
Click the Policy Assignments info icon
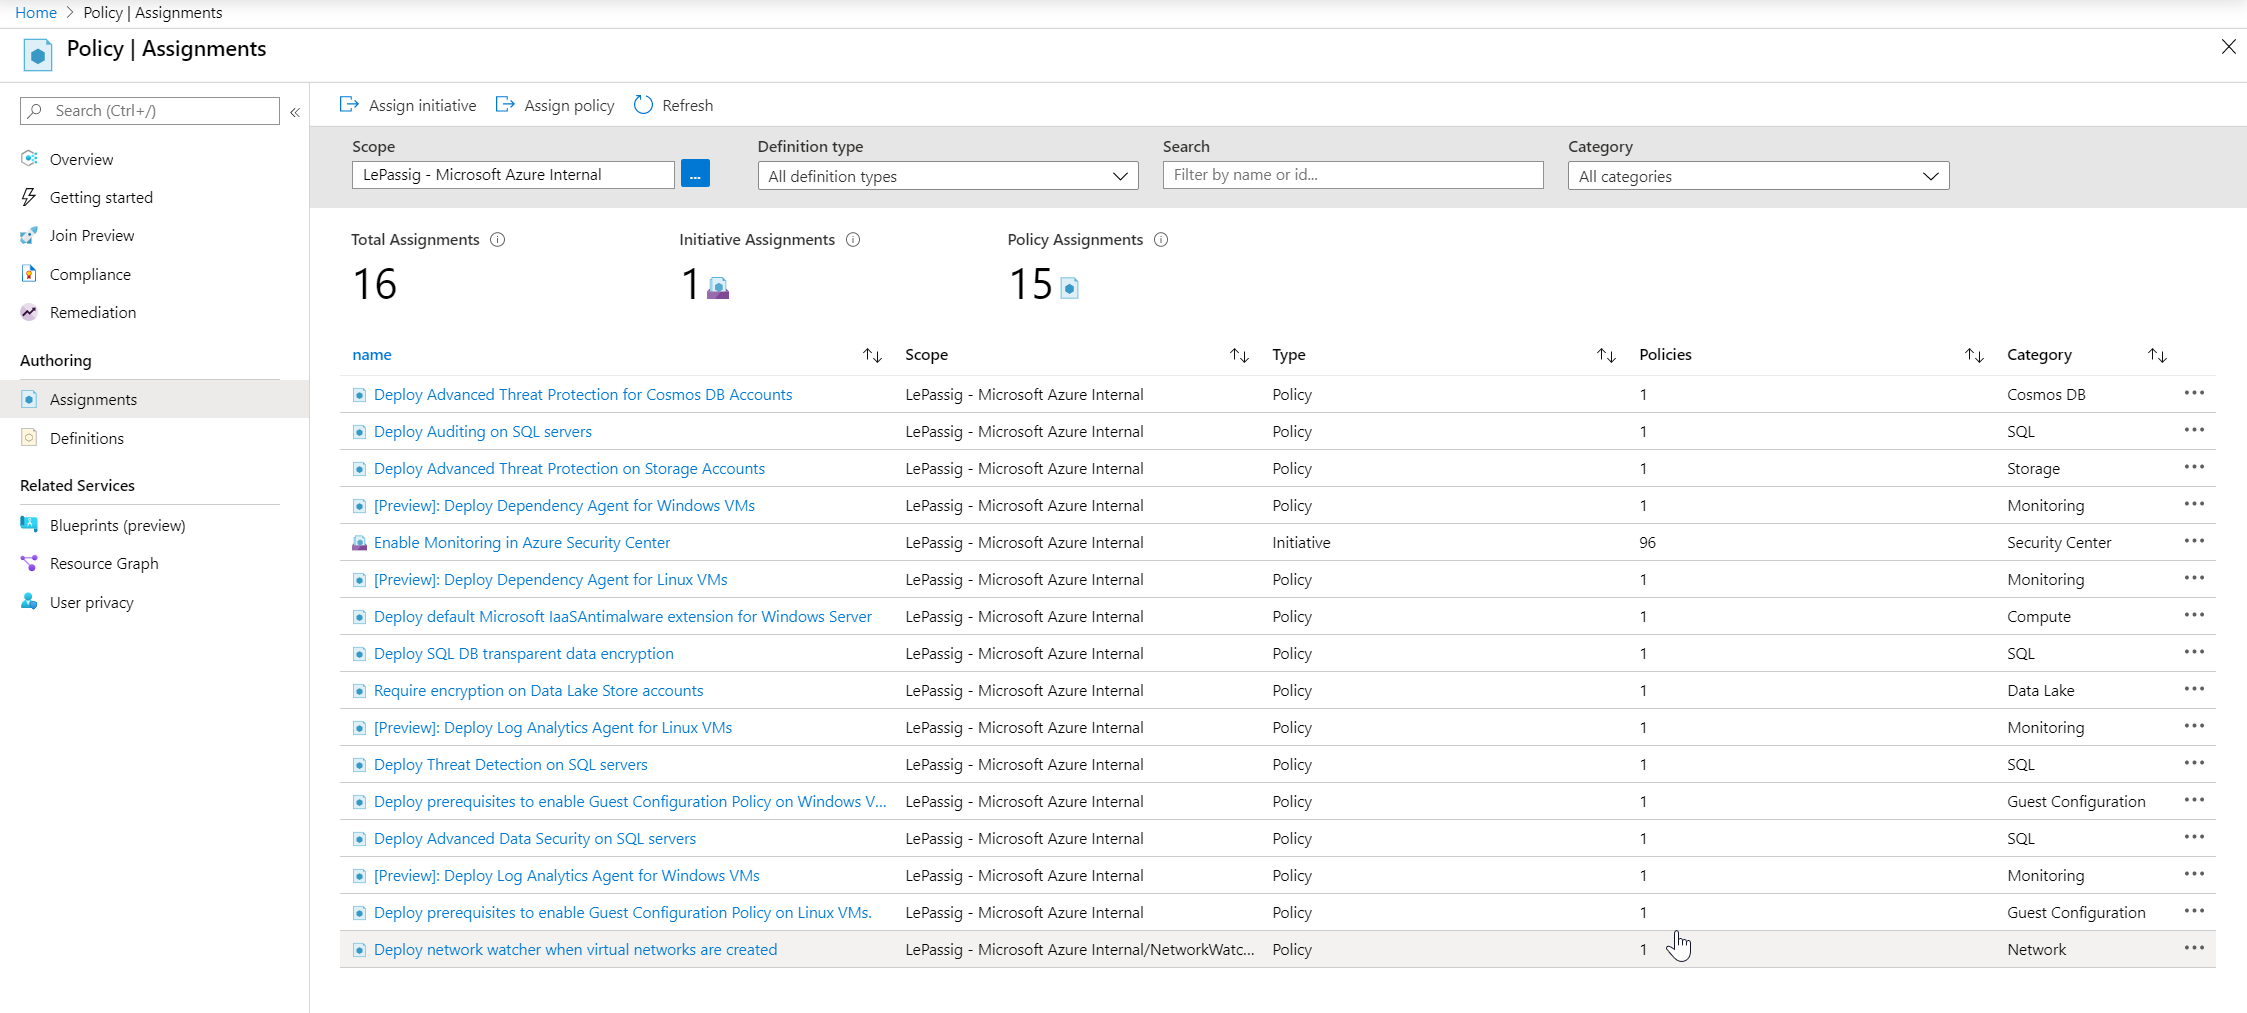tap(1161, 240)
